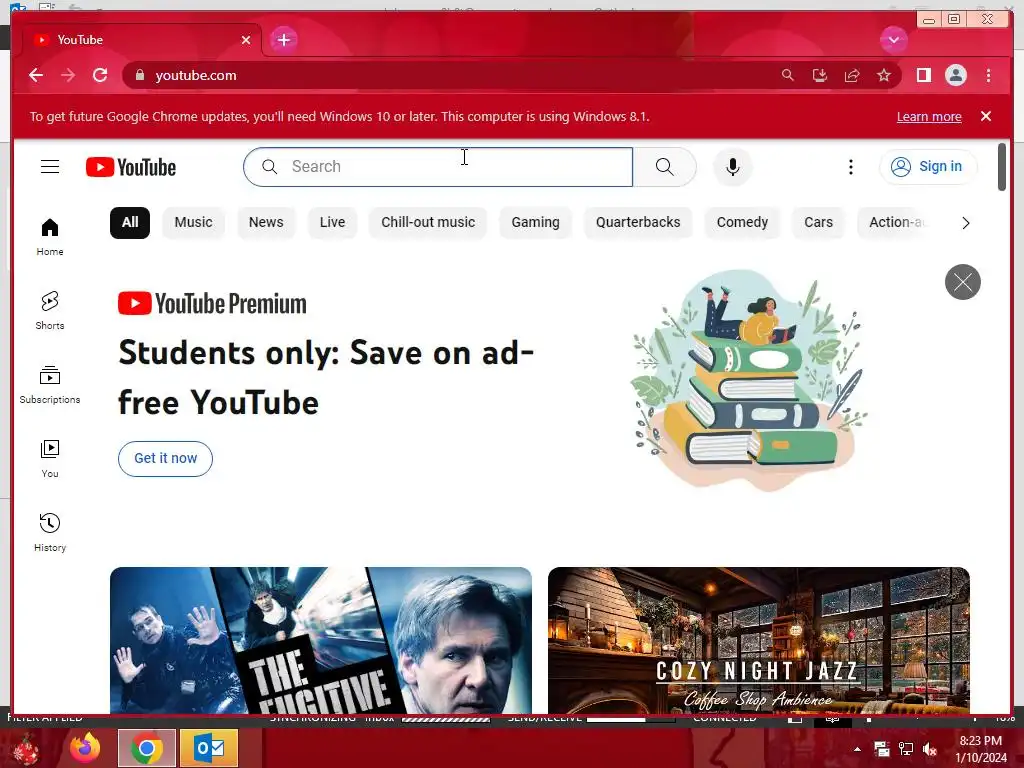This screenshot has height=768, width=1024.
Task: Click the Get it now button
Action: tap(165, 458)
